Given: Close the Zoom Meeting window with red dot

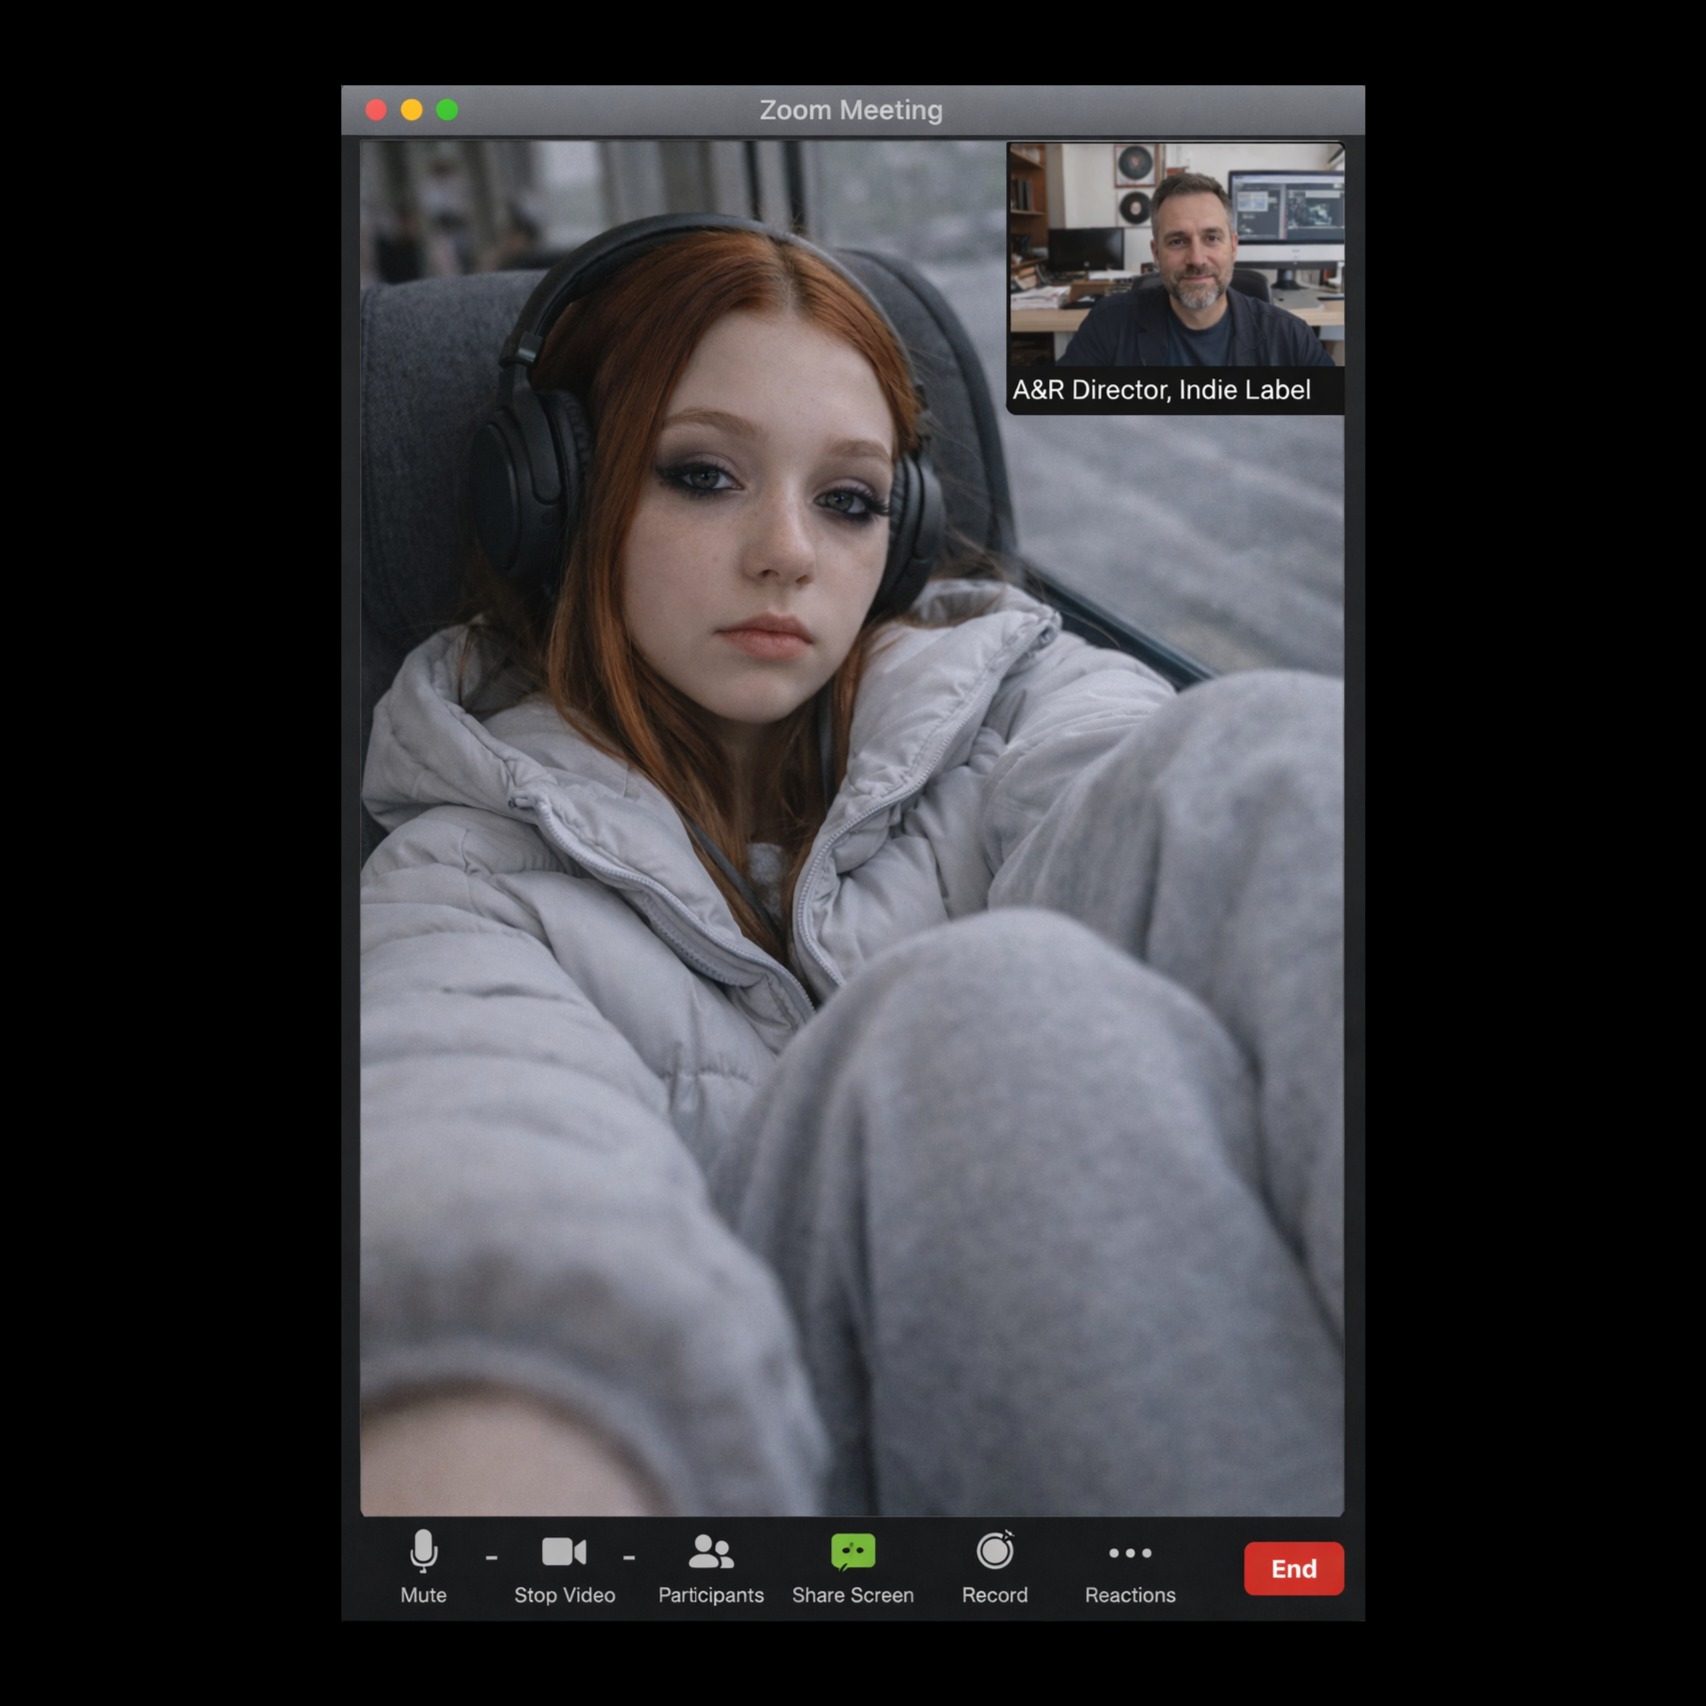Looking at the screenshot, I should coord(376,110).
